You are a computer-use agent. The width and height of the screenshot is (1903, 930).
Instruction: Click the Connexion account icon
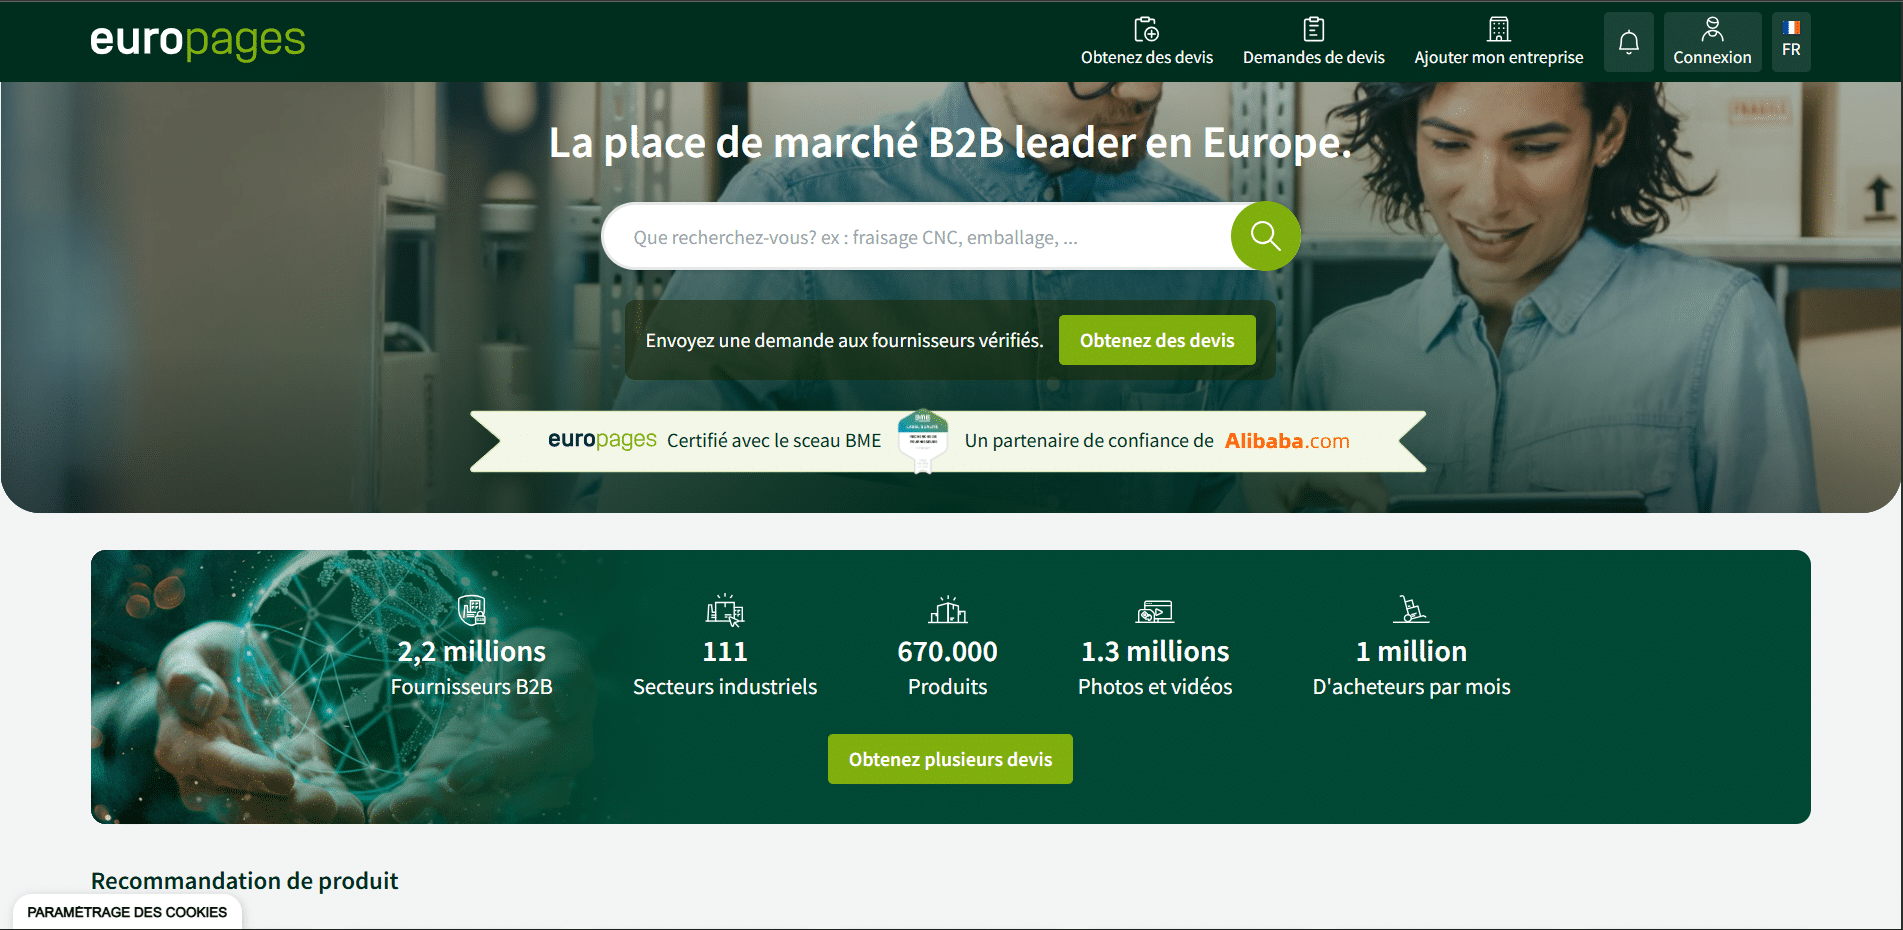point(1711,26)
